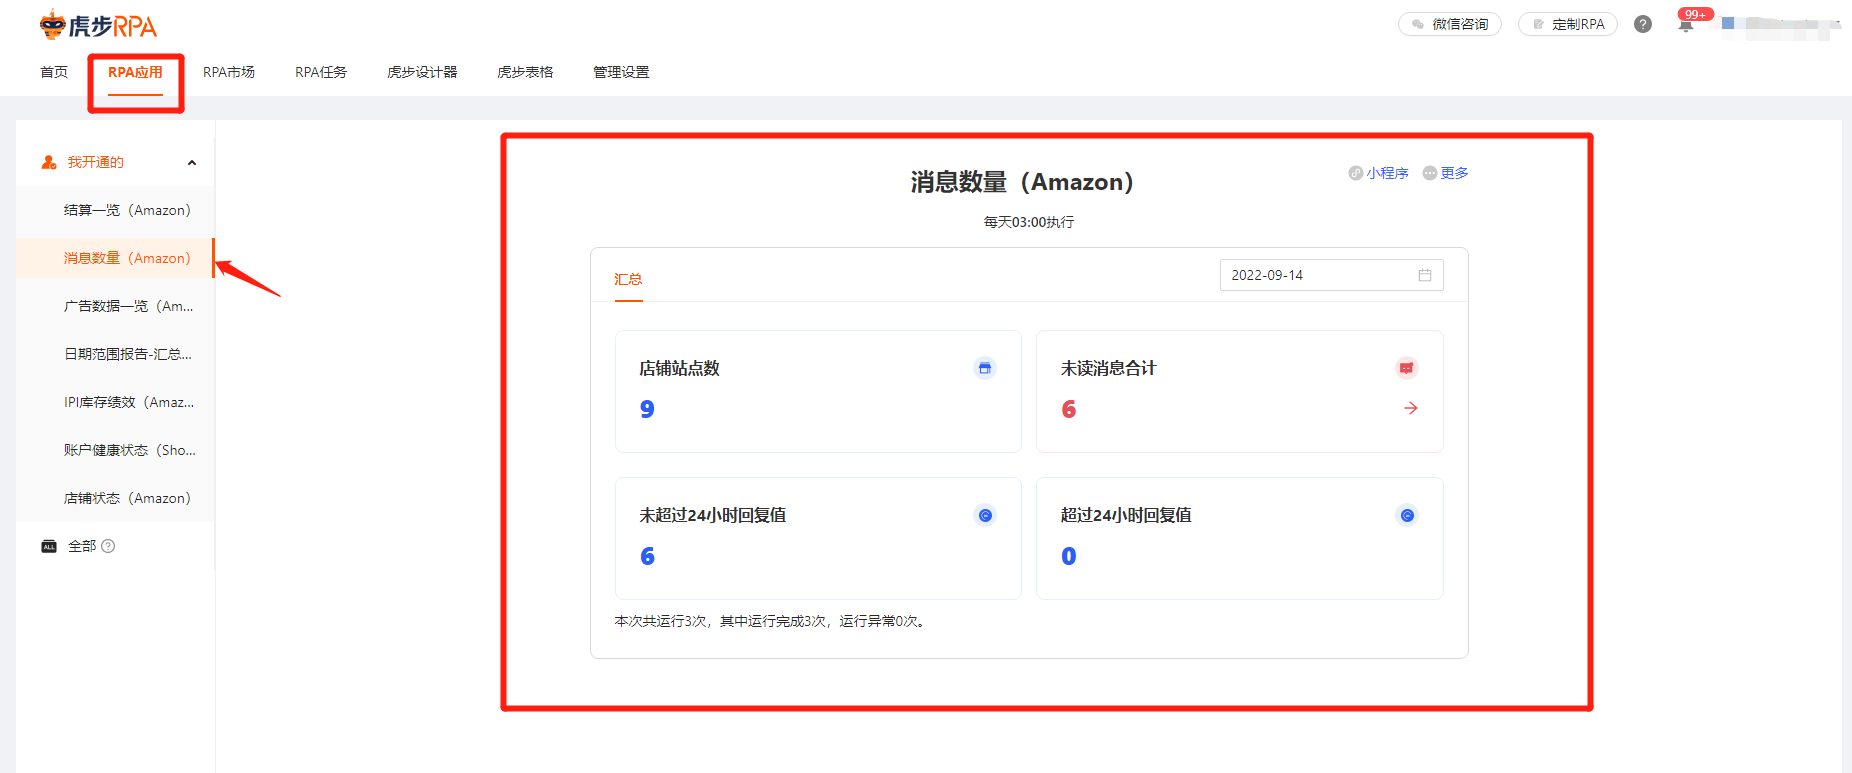Viewport: 1852px width, 773px height.
Task: Select the 汇总 tab
Action: 628,279
